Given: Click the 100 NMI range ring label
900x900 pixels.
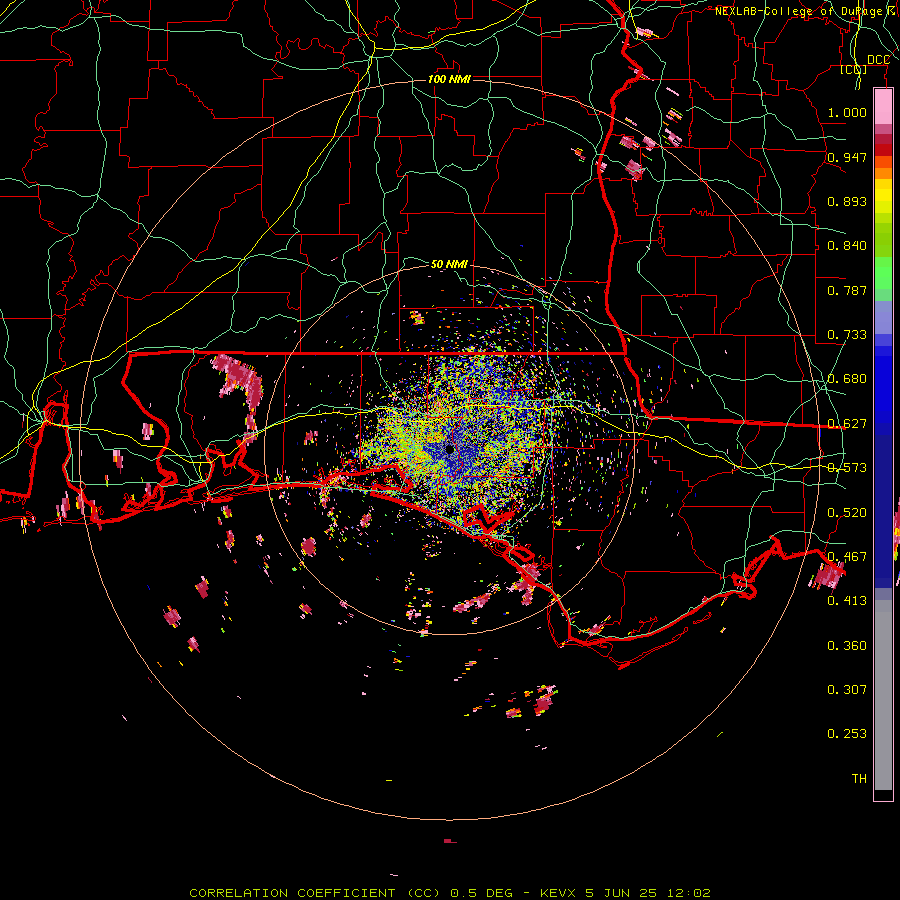Looking at the screenshot, I should 449,79.
